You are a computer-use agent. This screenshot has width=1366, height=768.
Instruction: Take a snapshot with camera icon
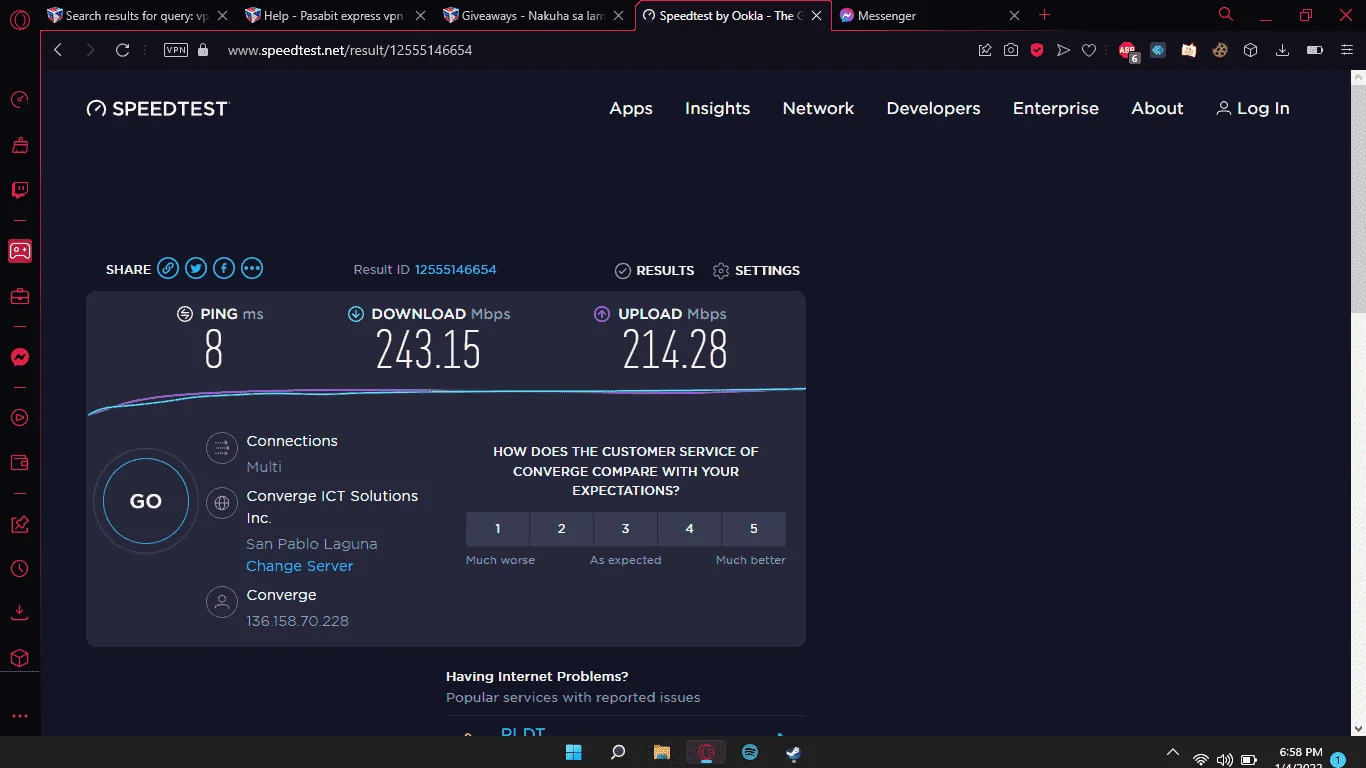click(1011, 50)
